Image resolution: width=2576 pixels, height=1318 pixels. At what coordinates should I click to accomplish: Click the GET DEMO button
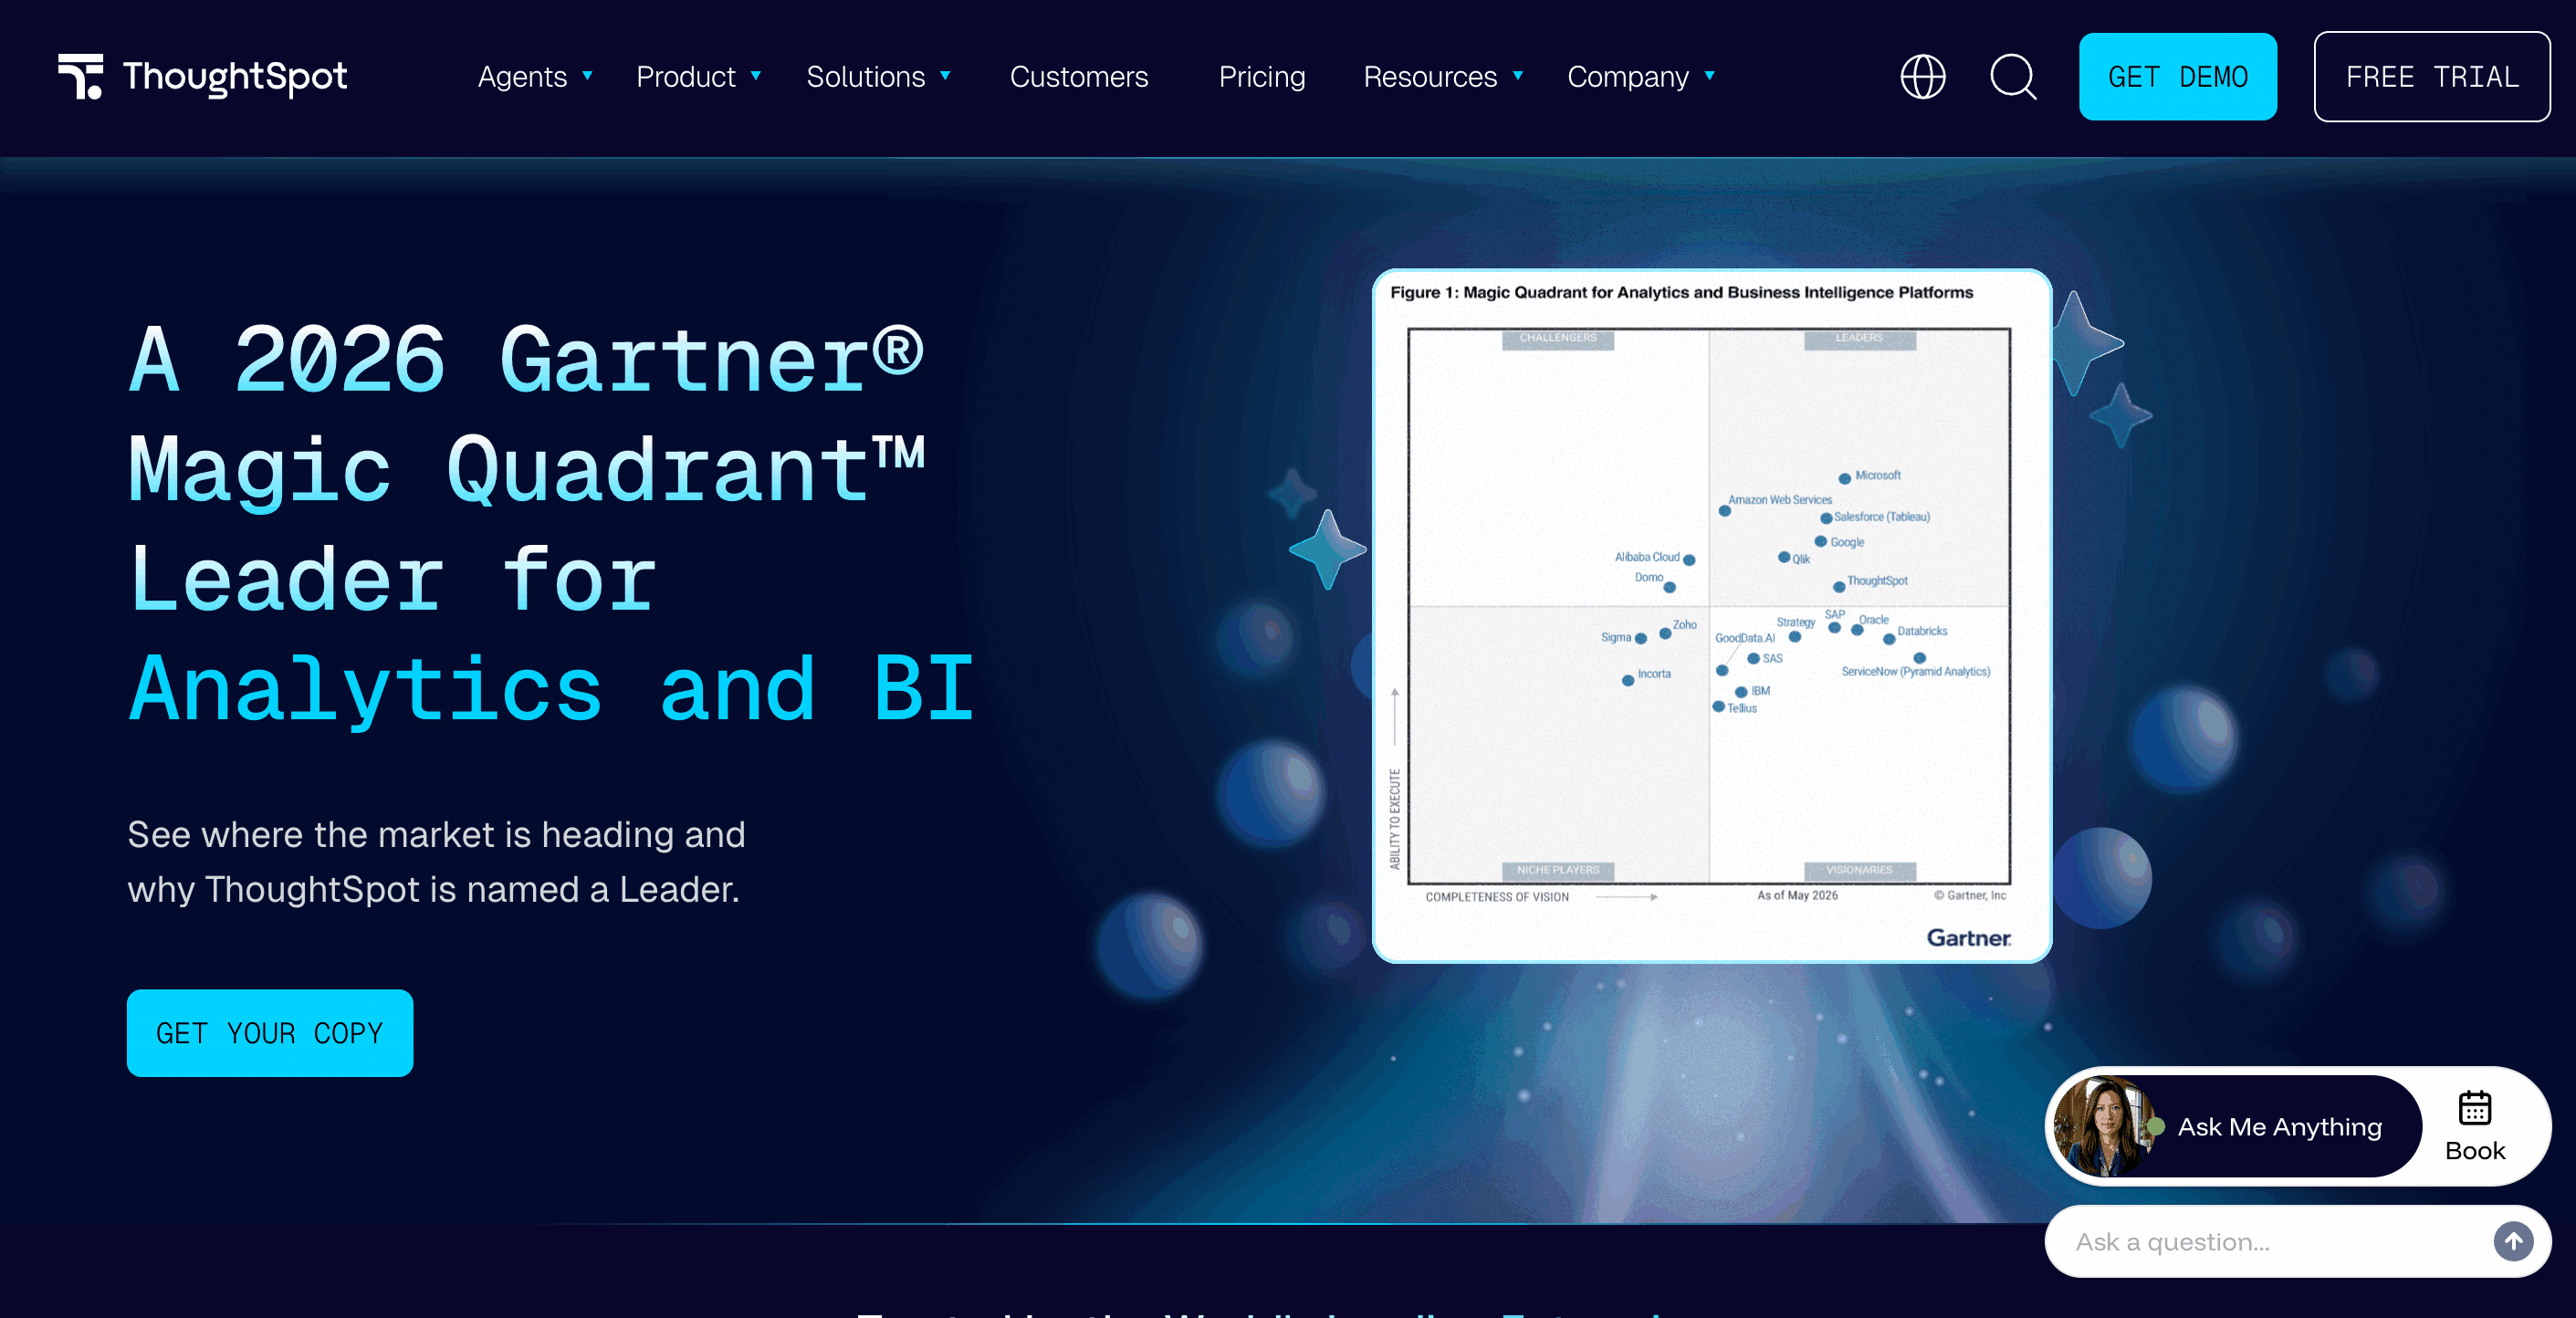[x=2177, y=77]
